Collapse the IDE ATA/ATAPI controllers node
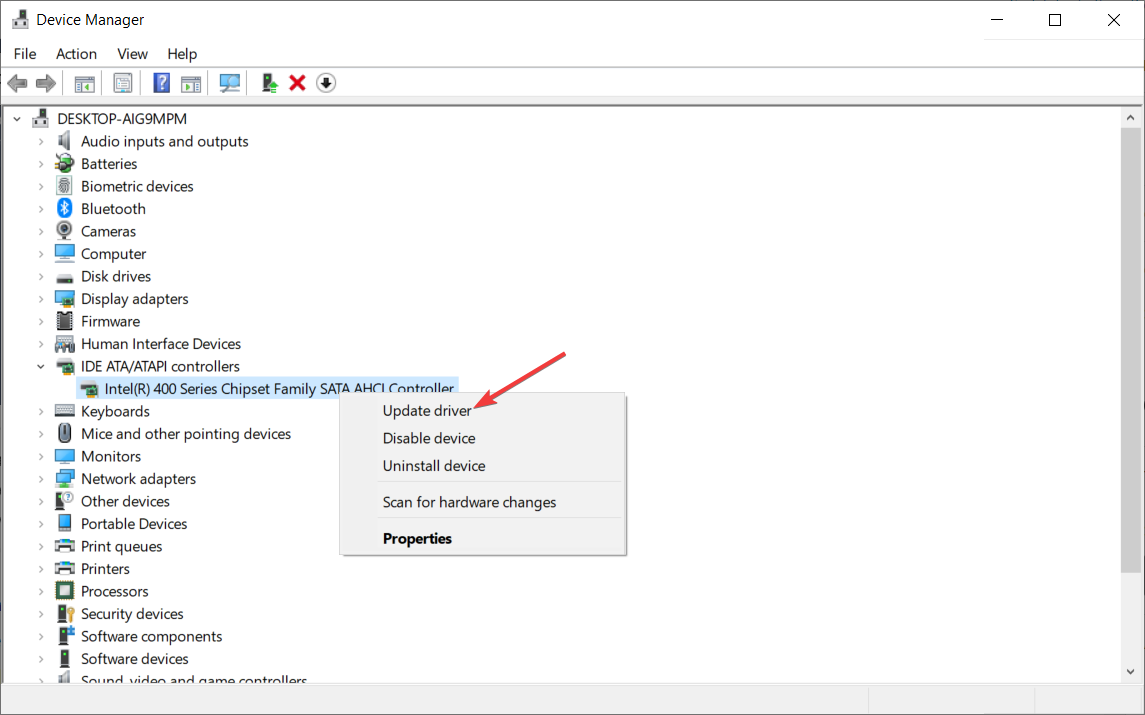This screenshot has width=1145, height=715. 41,367
